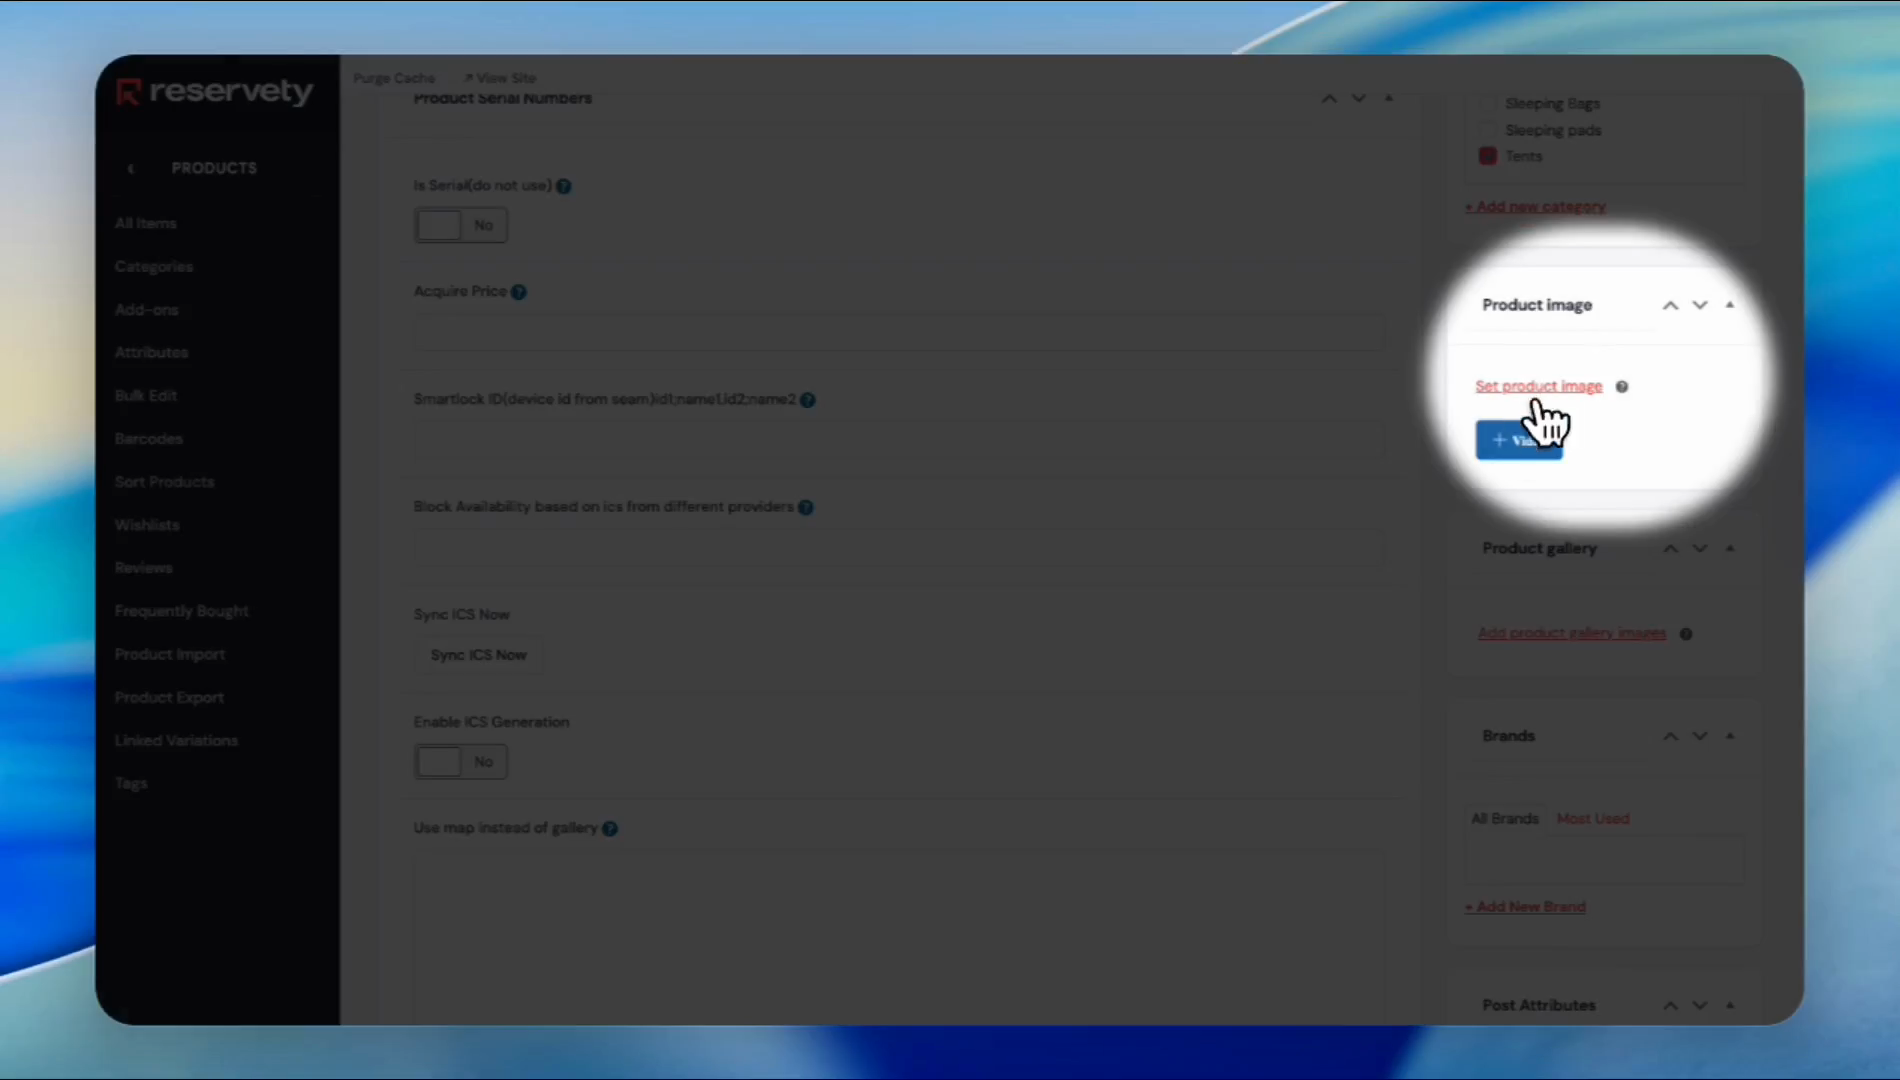Switch to the Most Used brands tab
The image size is (1900, 1080).
click(x=1592, y=819)
